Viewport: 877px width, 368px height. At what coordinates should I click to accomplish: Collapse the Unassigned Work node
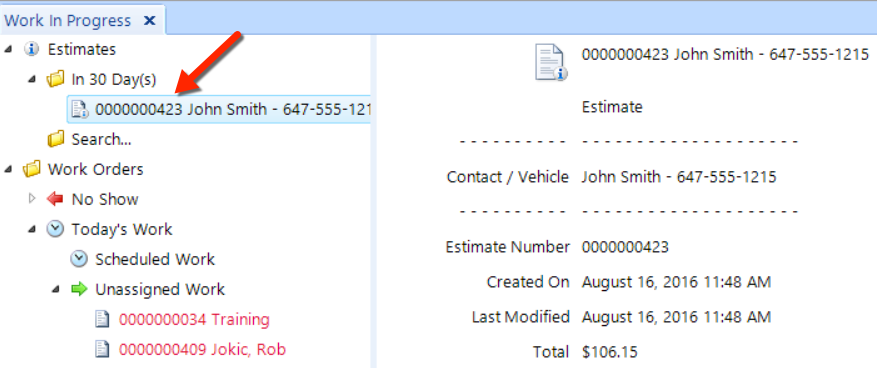pyautogui.click(x=55, y=290)
